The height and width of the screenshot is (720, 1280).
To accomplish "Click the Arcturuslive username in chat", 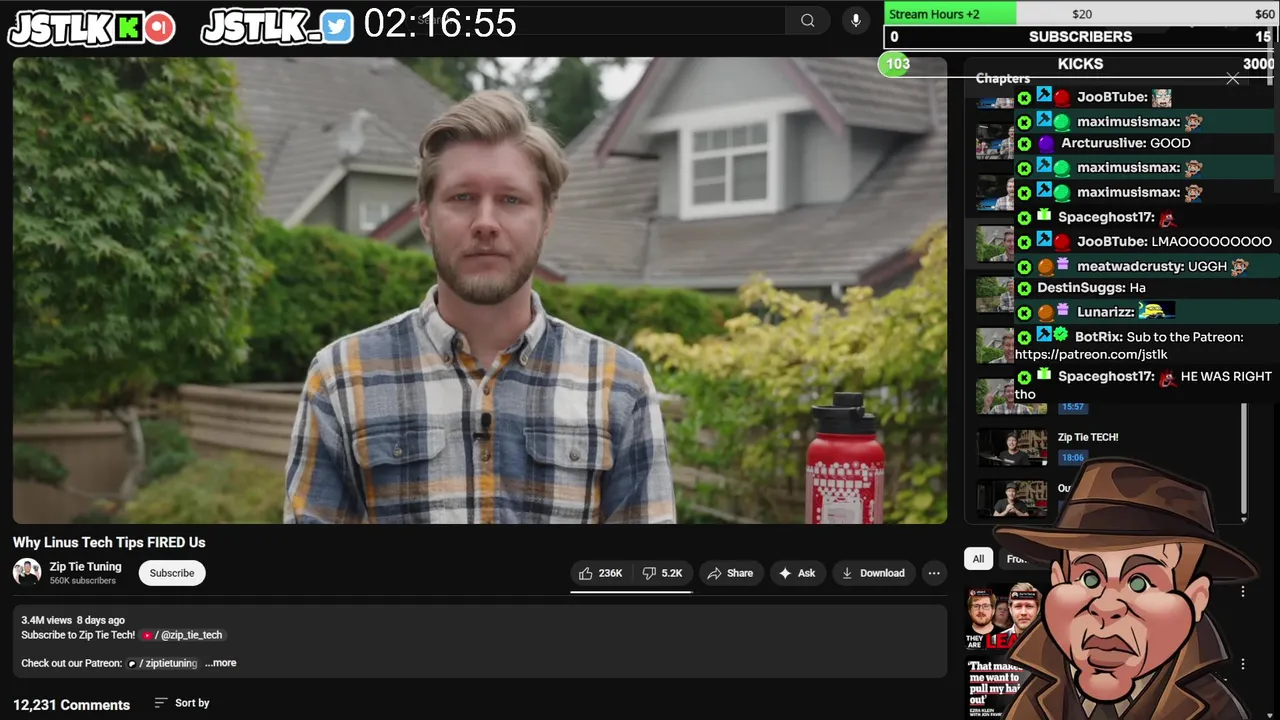I will pos(1104,143).
